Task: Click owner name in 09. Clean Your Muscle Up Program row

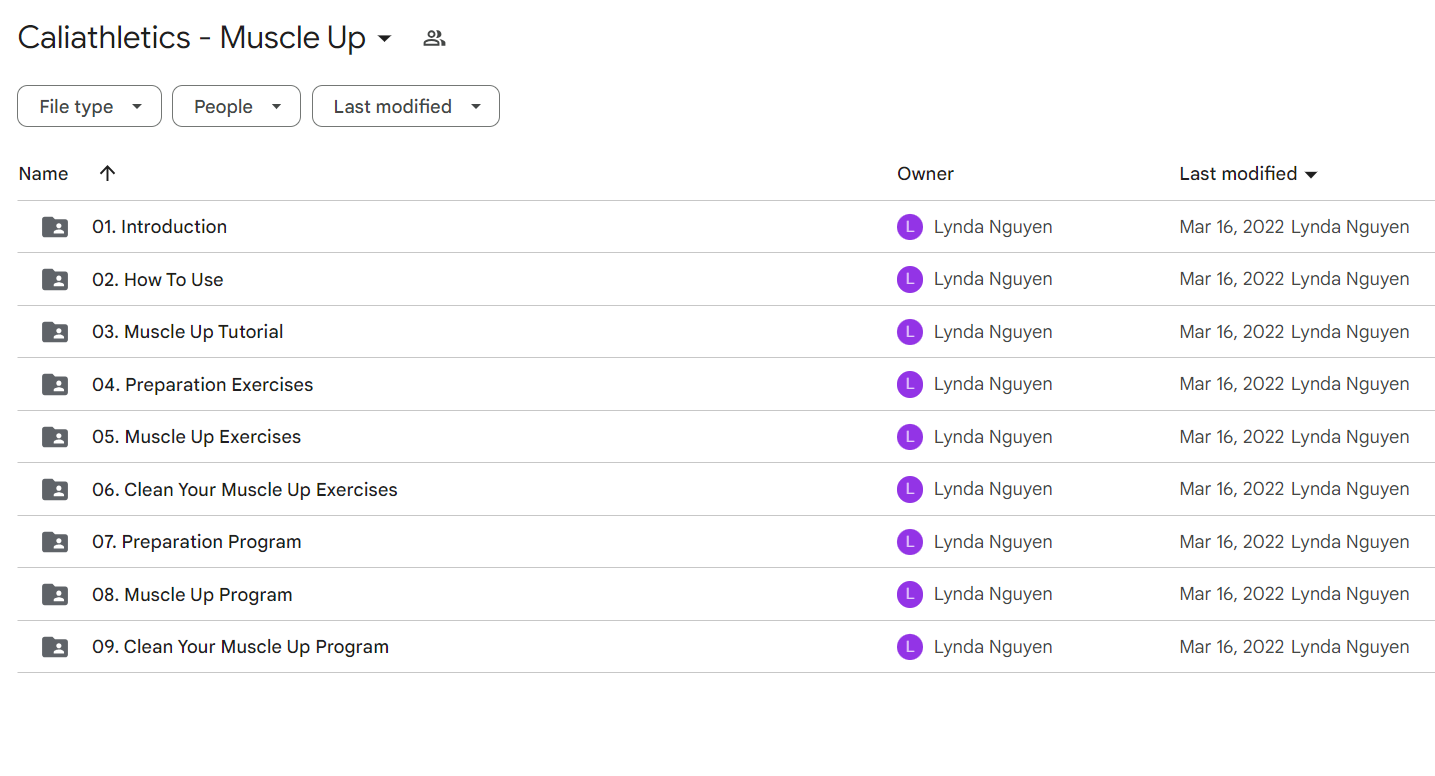Action: tap(993, 647)
